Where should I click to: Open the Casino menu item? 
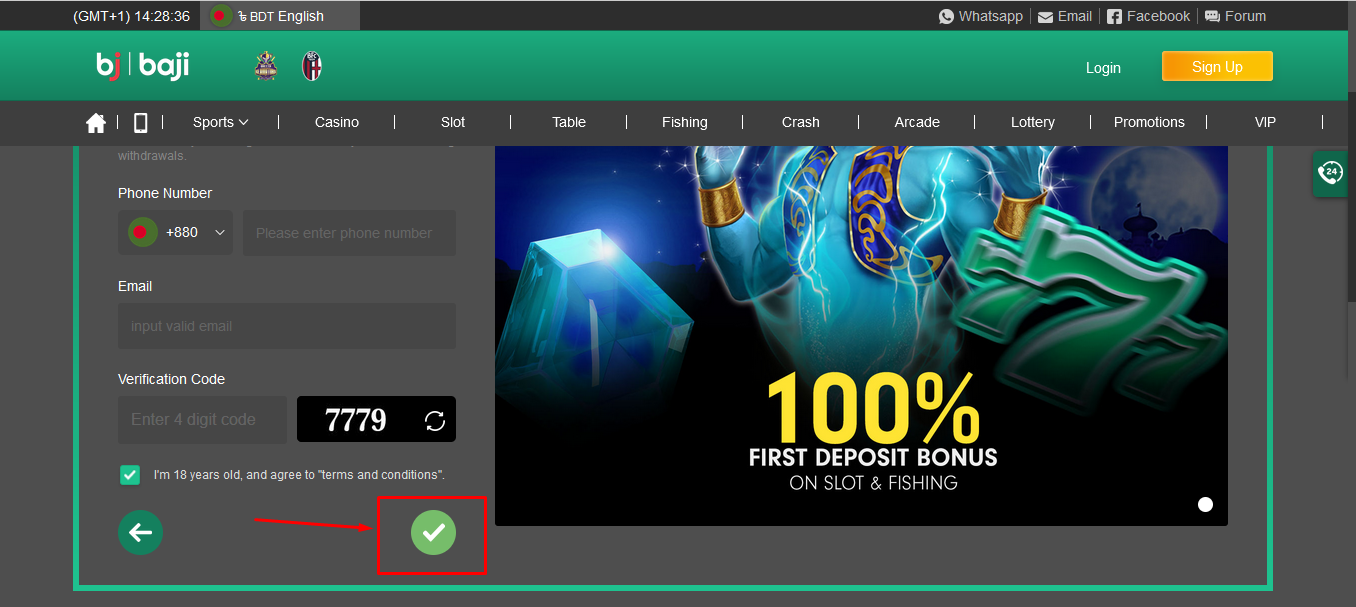[337, 122]
